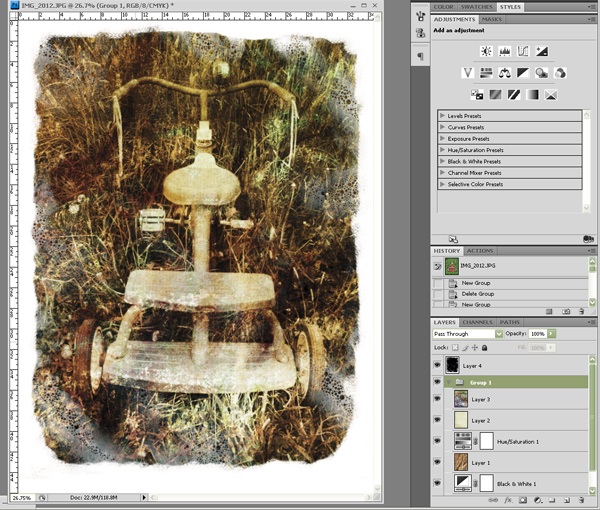Add a Photo Filter adjustment
This screenshot has height=510, width=600.
click(541, 73)
